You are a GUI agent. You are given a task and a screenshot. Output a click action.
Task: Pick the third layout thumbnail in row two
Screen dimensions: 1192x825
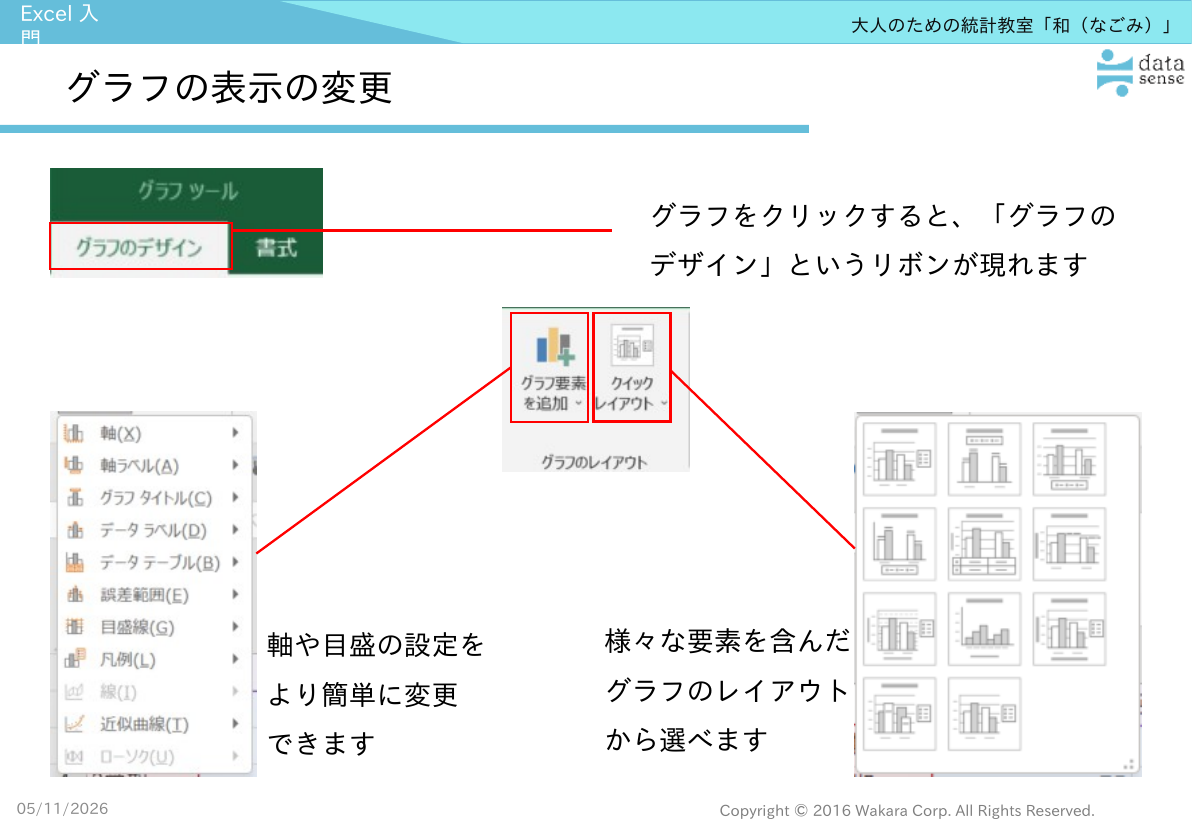(x=1069, y=544)
